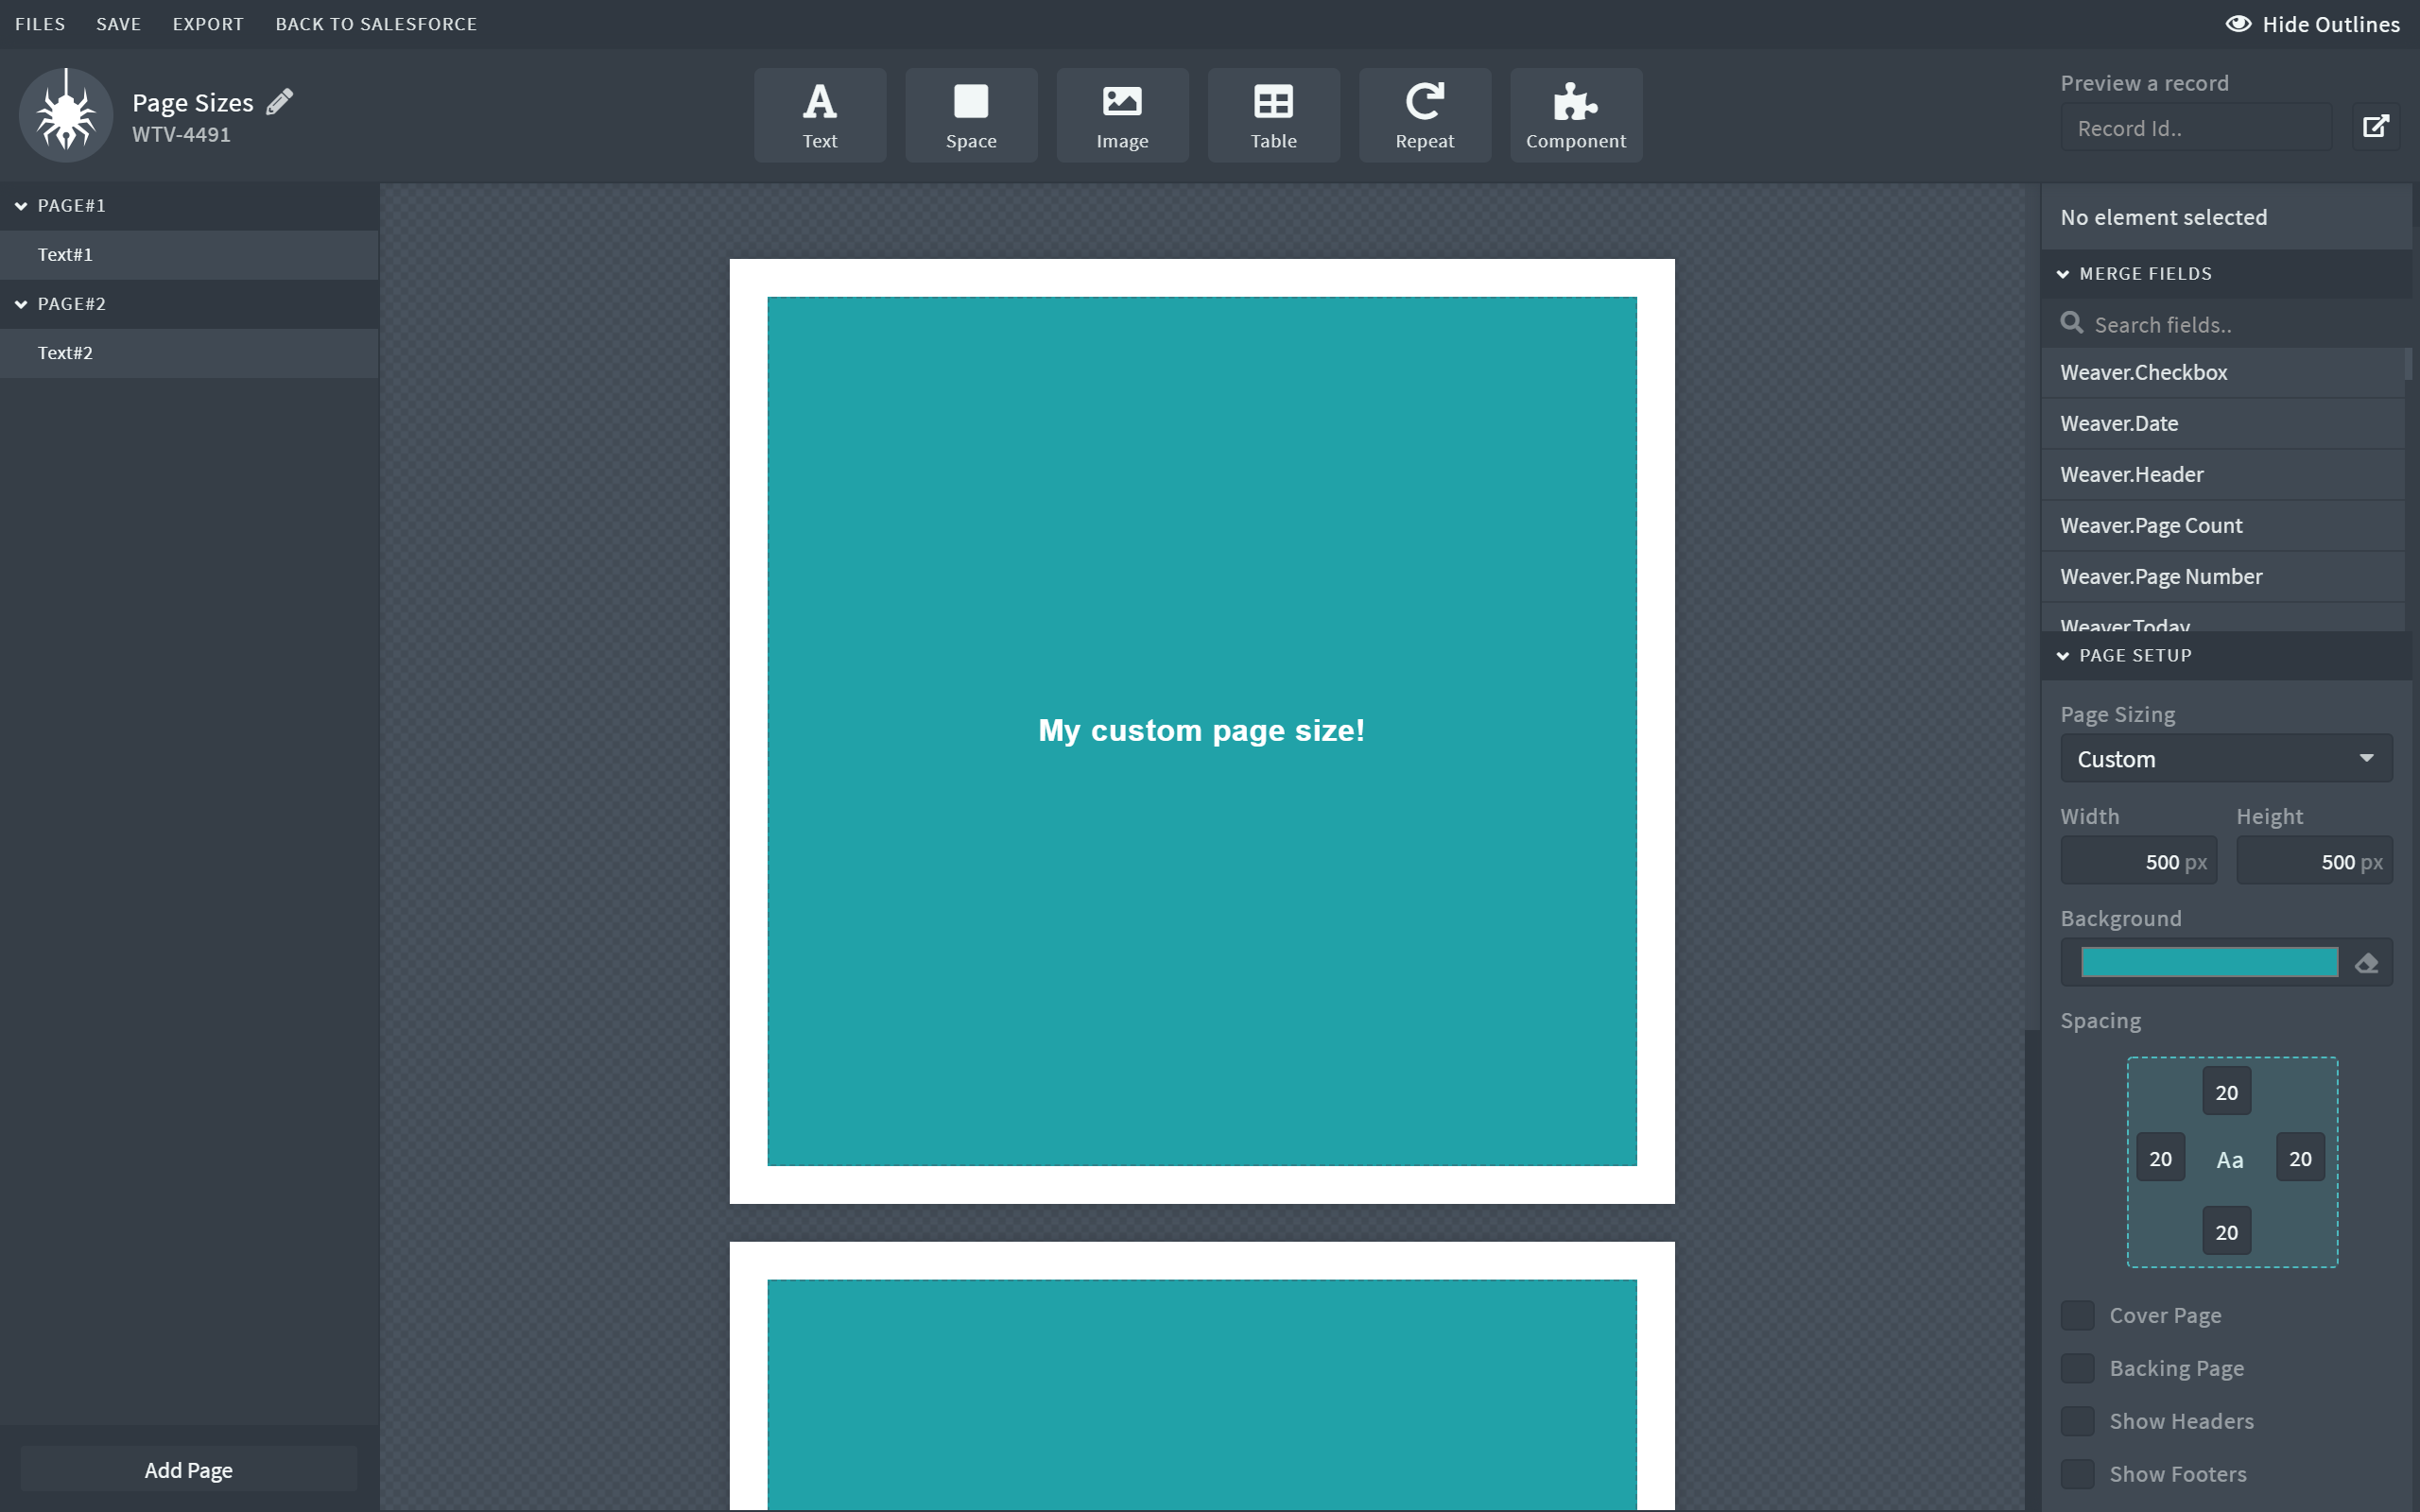Click the Add Page button

pyautogui.click(x=188, y=1469)
